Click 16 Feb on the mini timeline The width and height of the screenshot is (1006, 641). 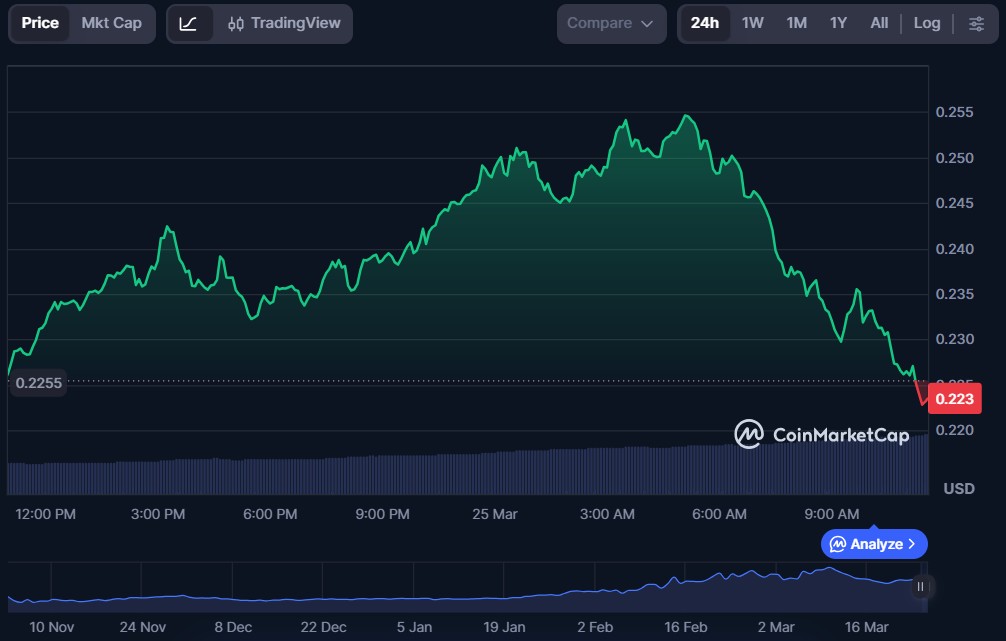click(x=685, y=627)
